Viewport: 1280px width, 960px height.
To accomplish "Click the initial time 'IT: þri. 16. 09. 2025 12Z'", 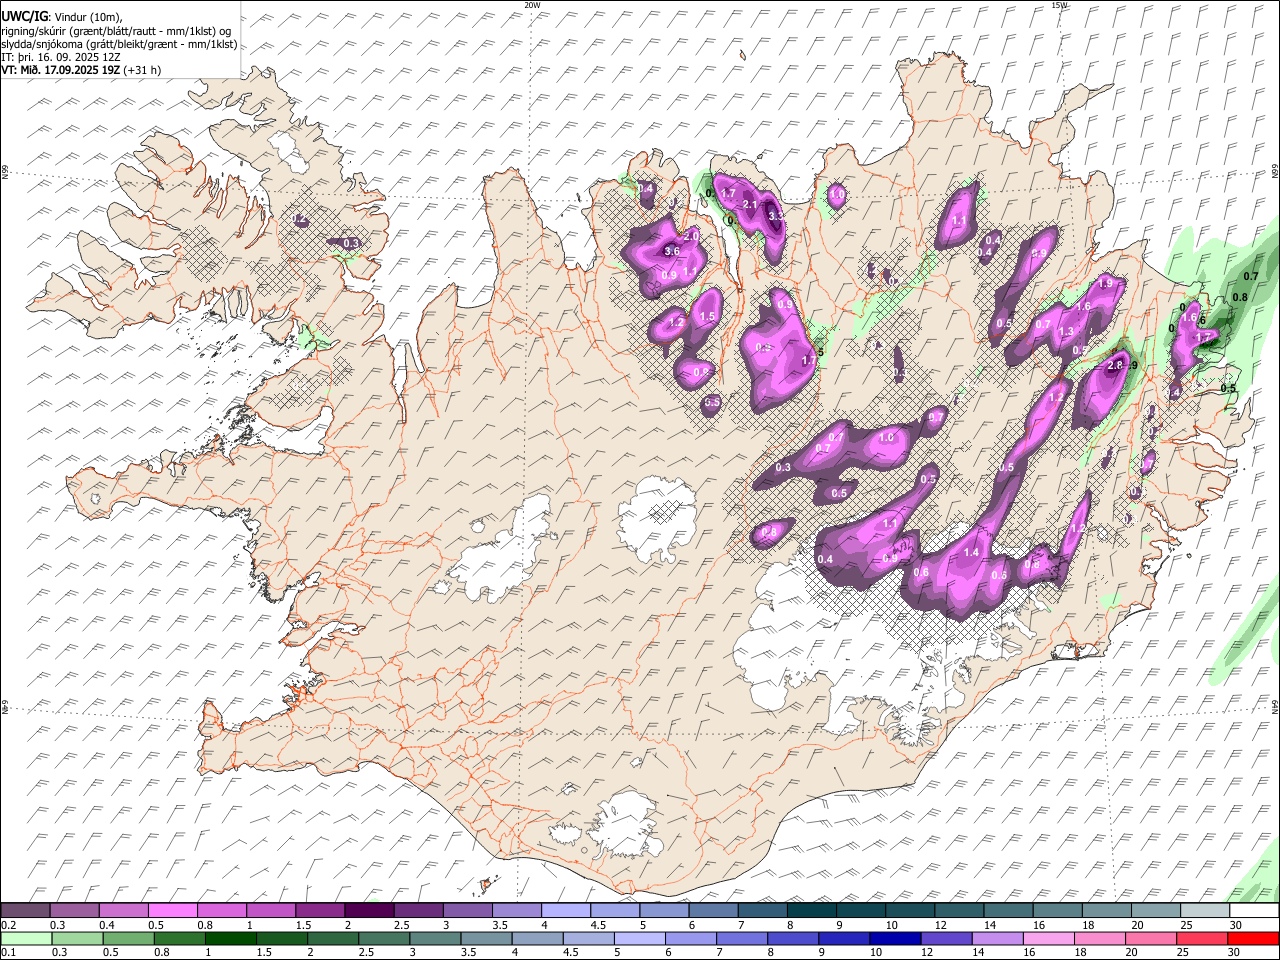I will click(x=61, y=57).
